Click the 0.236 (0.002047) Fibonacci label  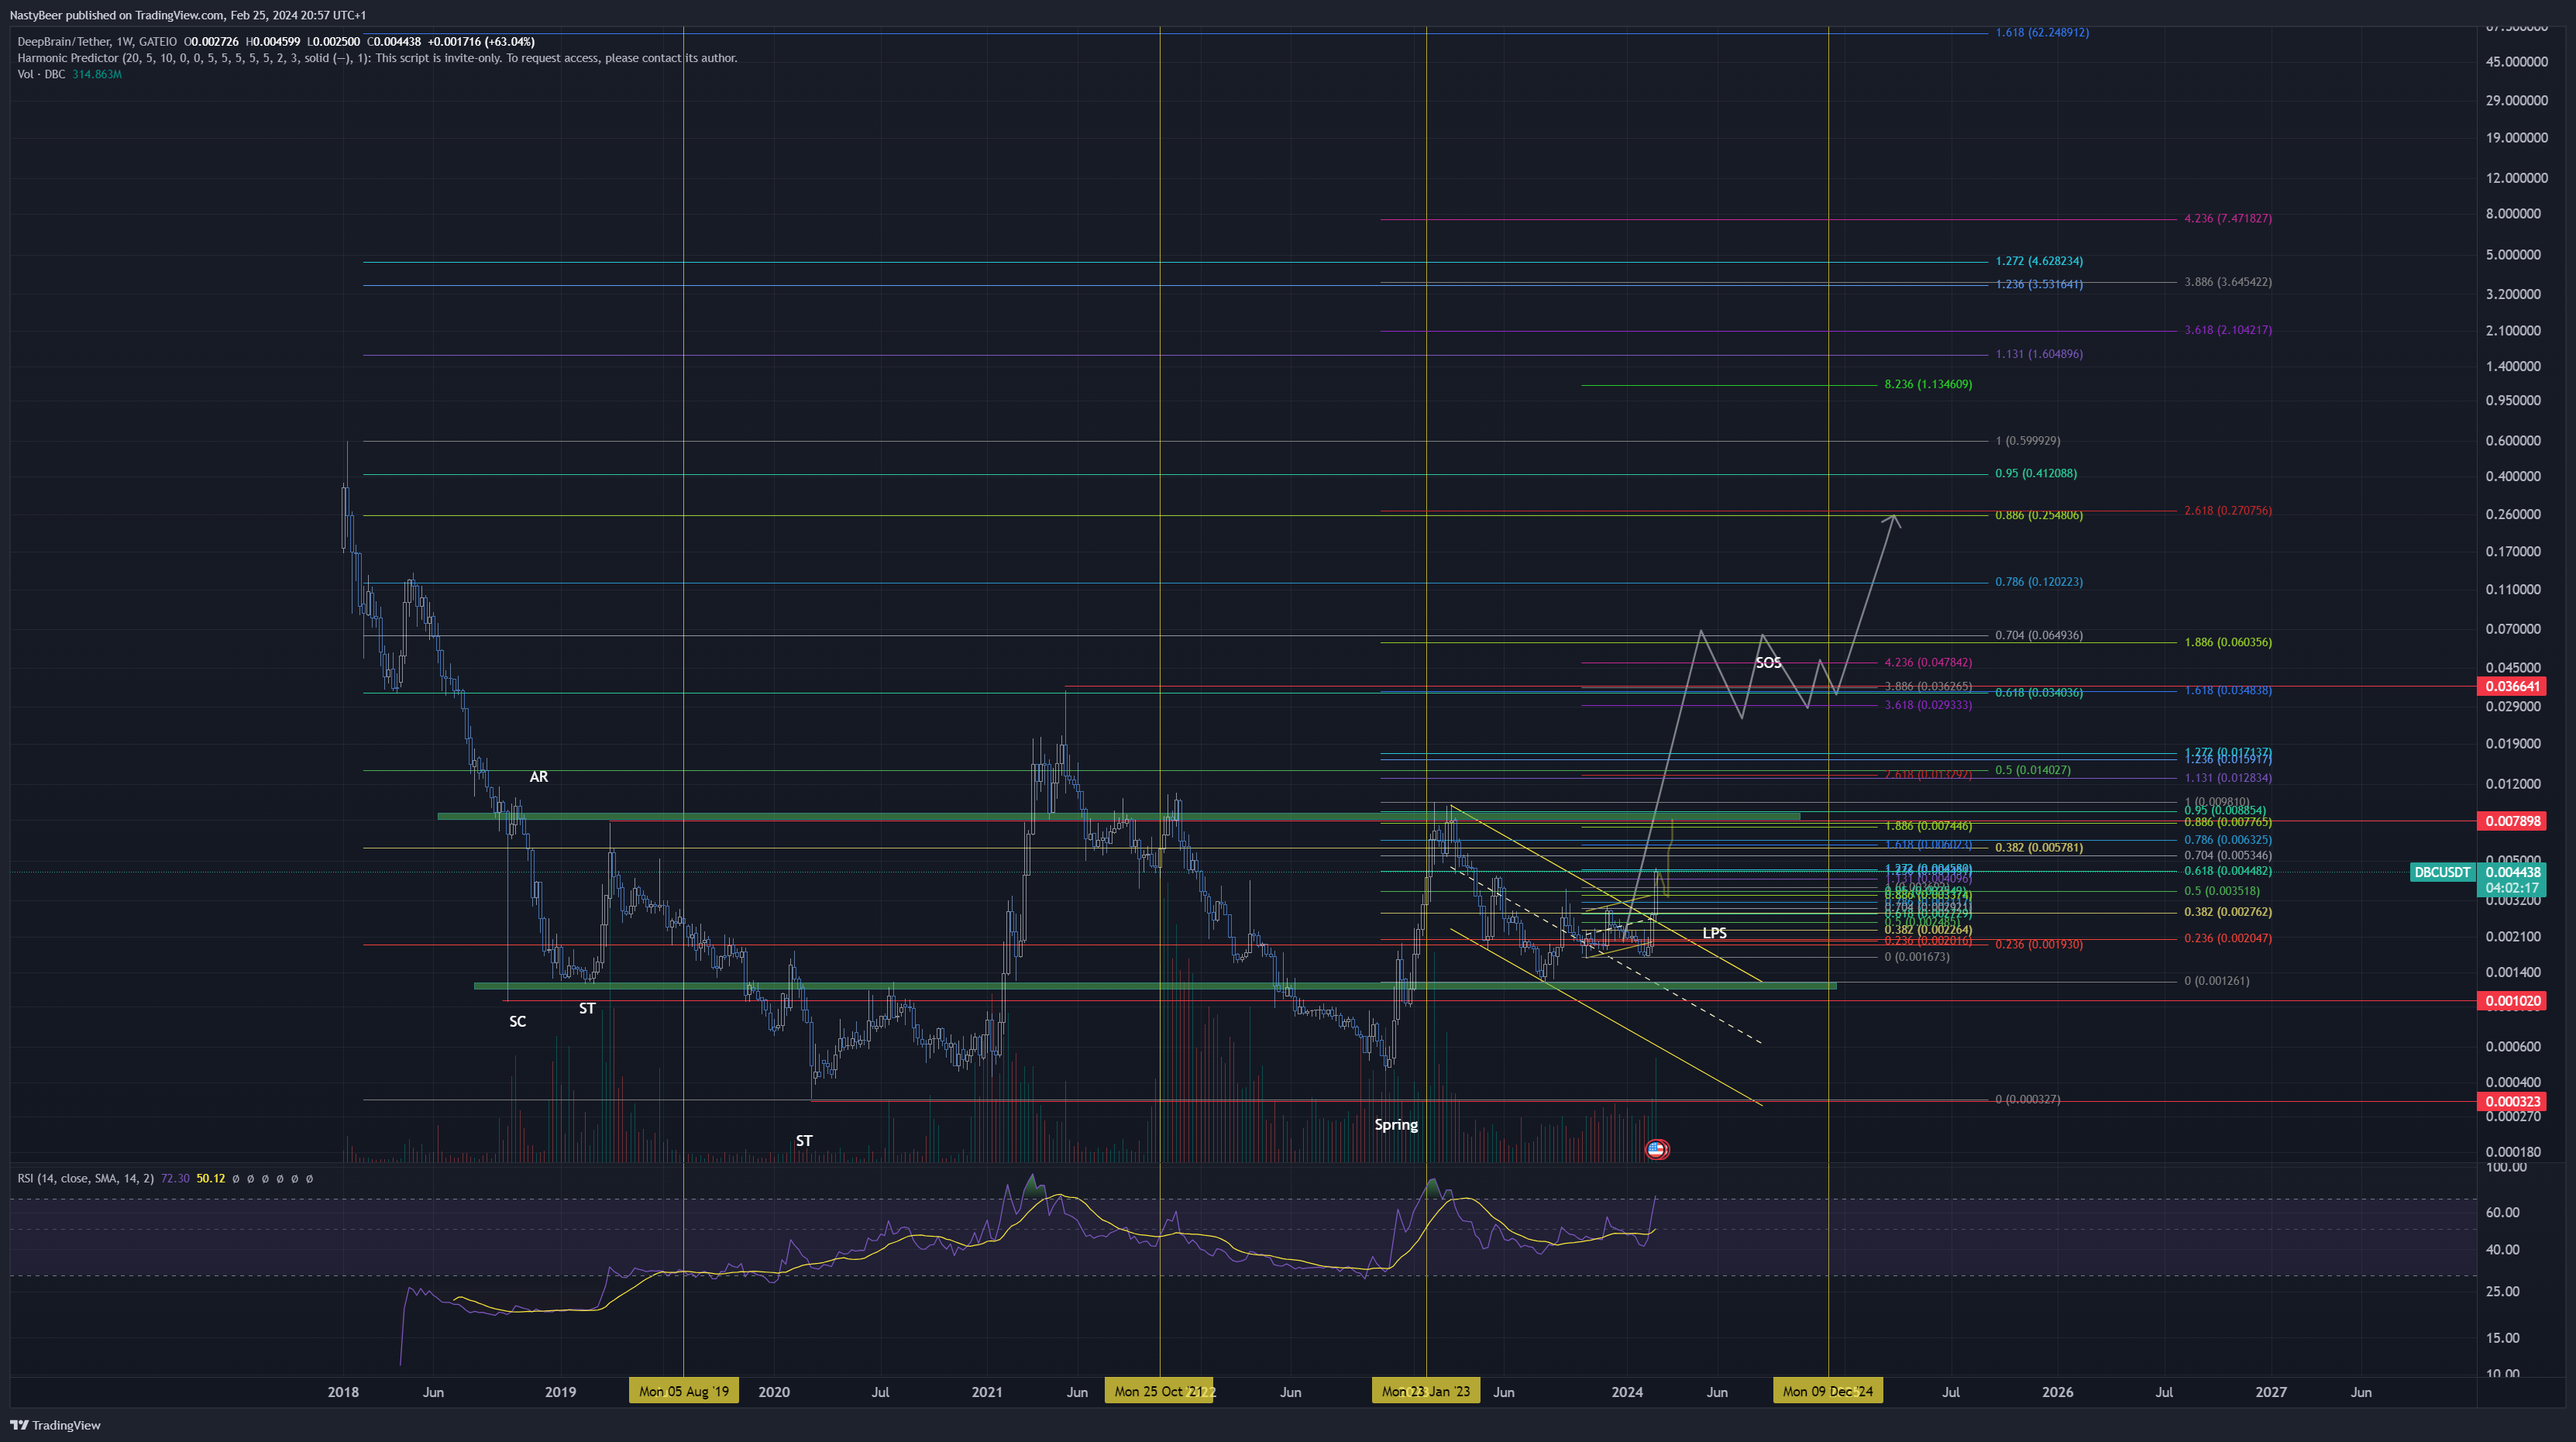point(2227,939)
